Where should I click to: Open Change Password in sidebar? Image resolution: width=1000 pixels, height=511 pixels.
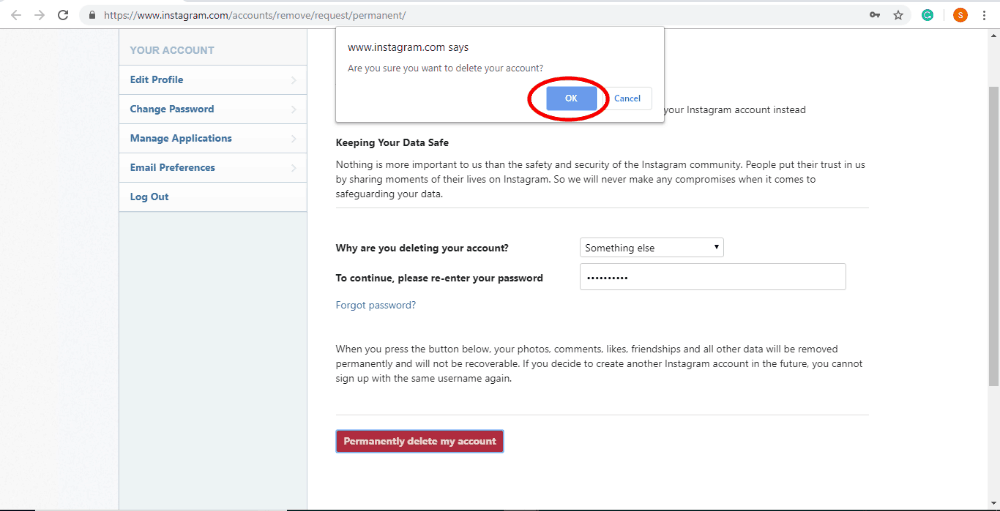pos(212,109)
